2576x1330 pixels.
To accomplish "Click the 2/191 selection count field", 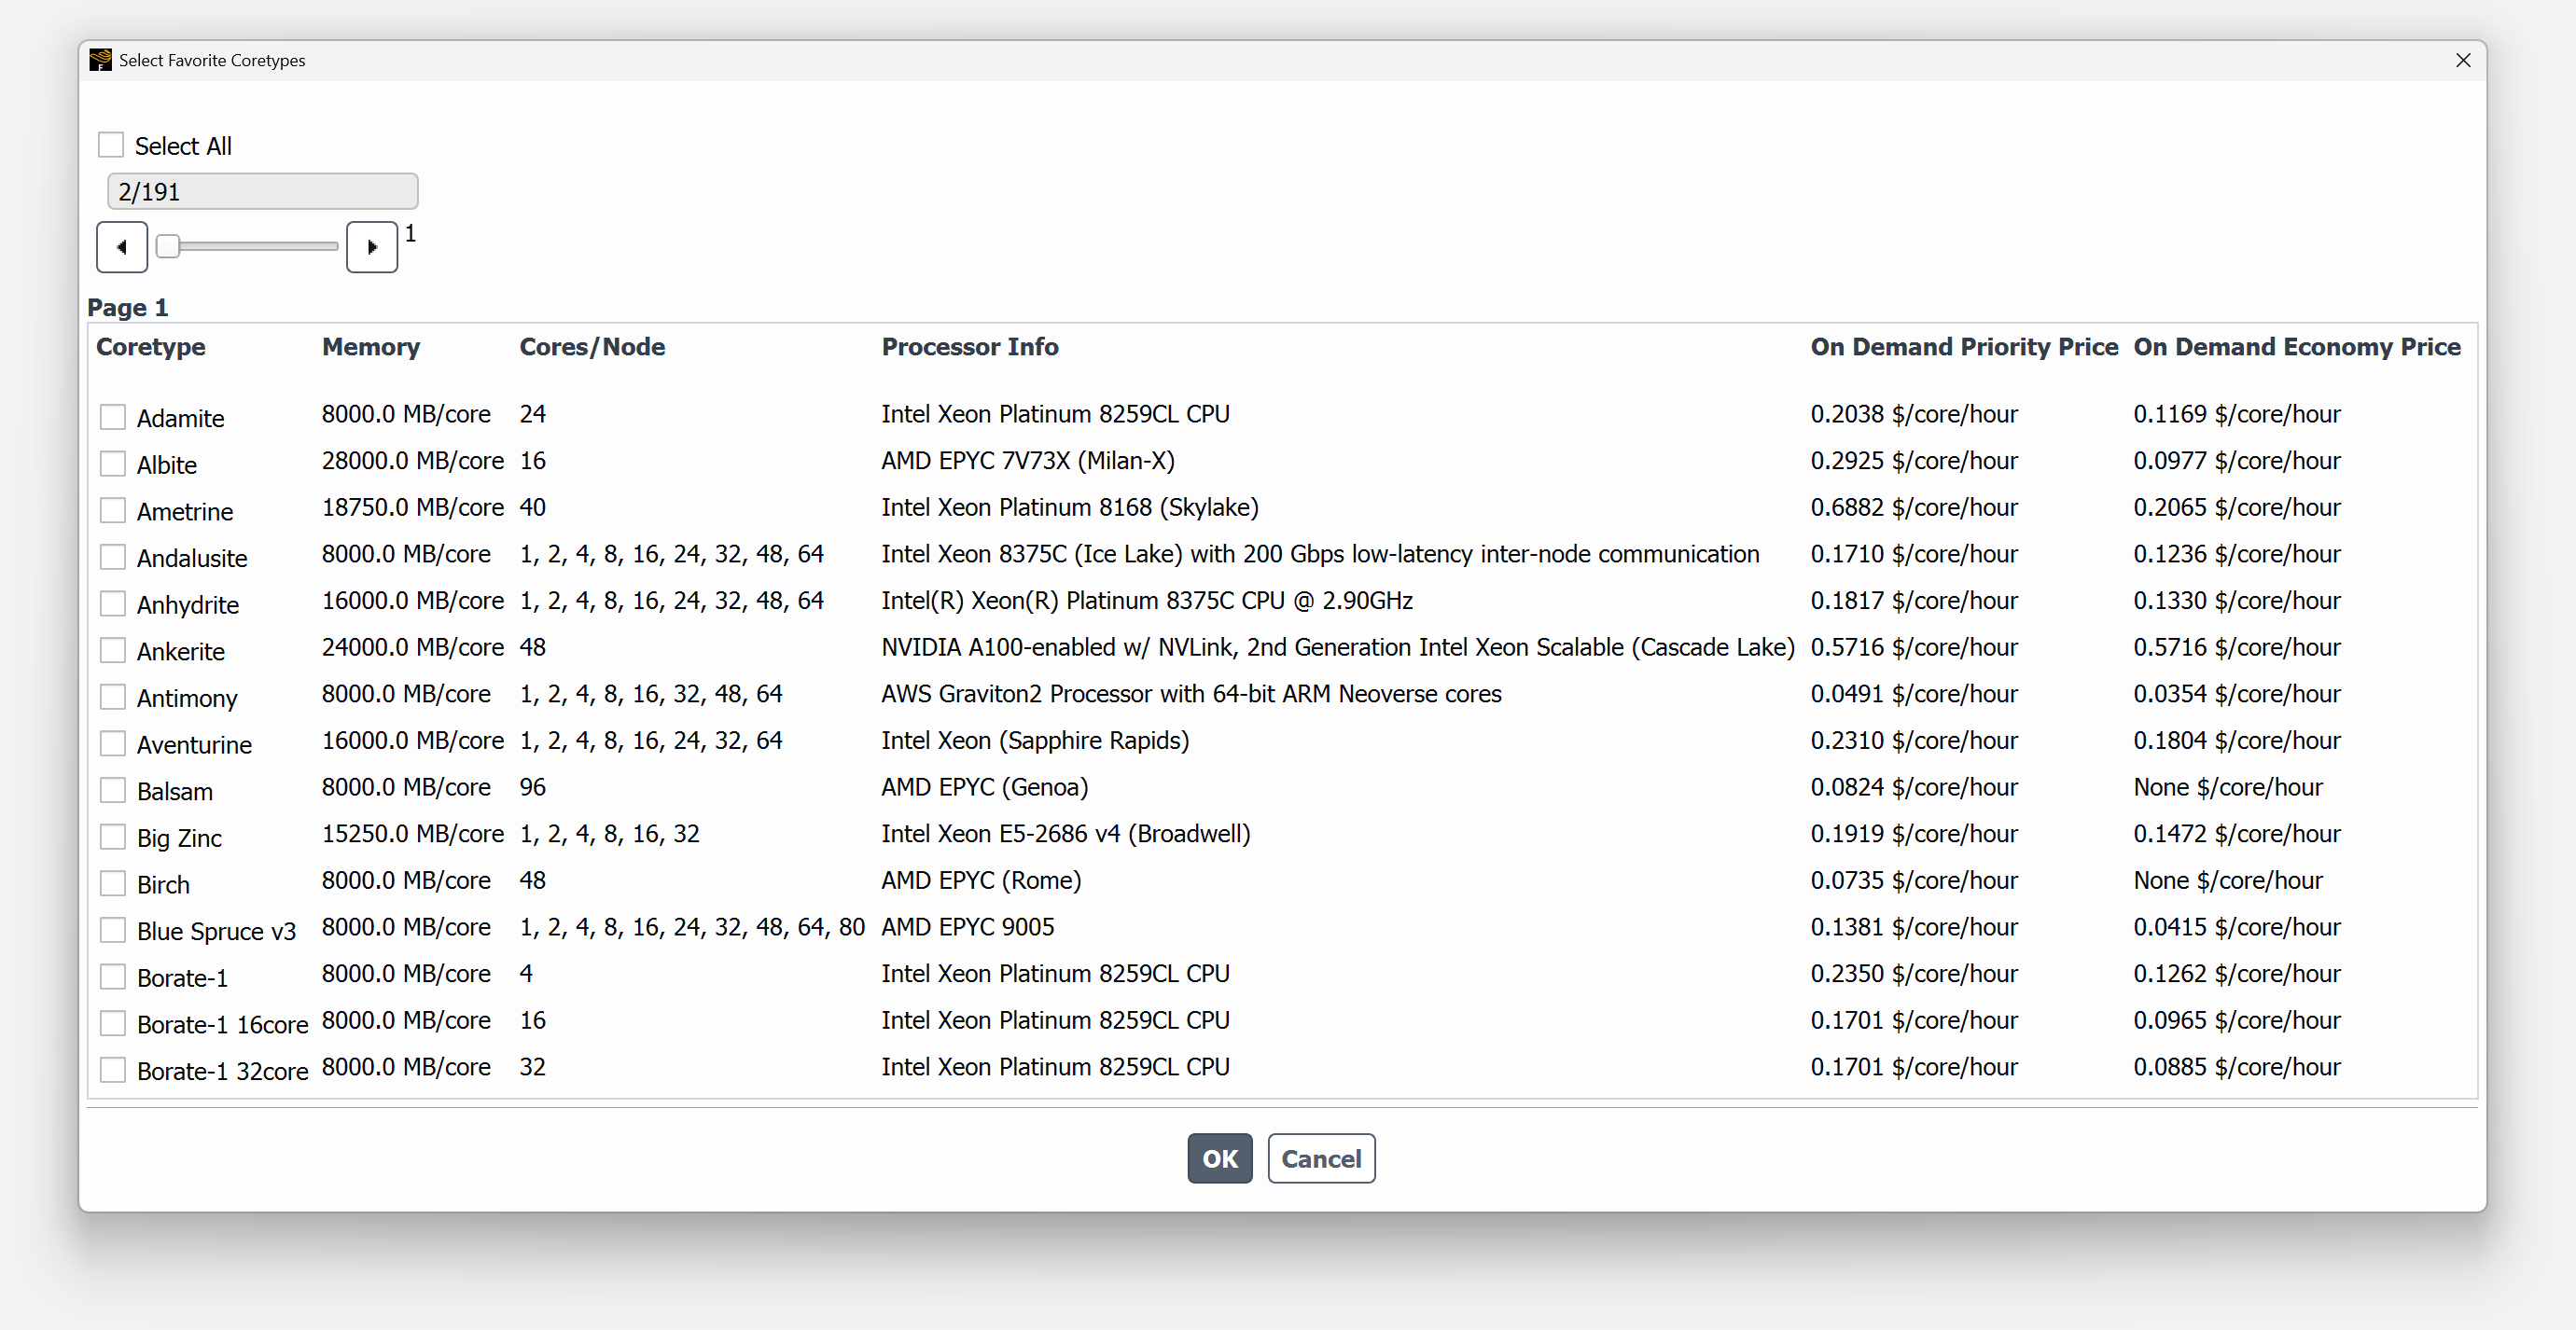I will tap(262, 191).
